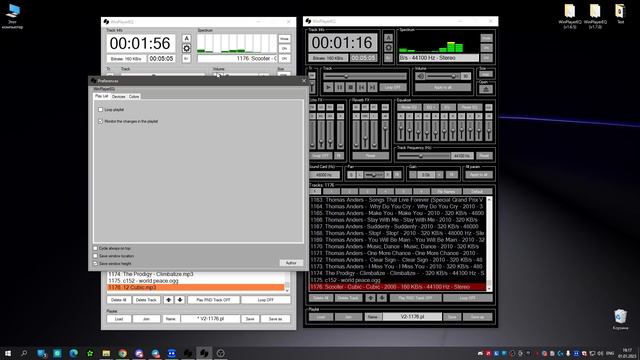Image resolution: width=640 pixels, height=360 pixels.
Task: Pause playback in the dark player
Action: click(x=339, y=87)
